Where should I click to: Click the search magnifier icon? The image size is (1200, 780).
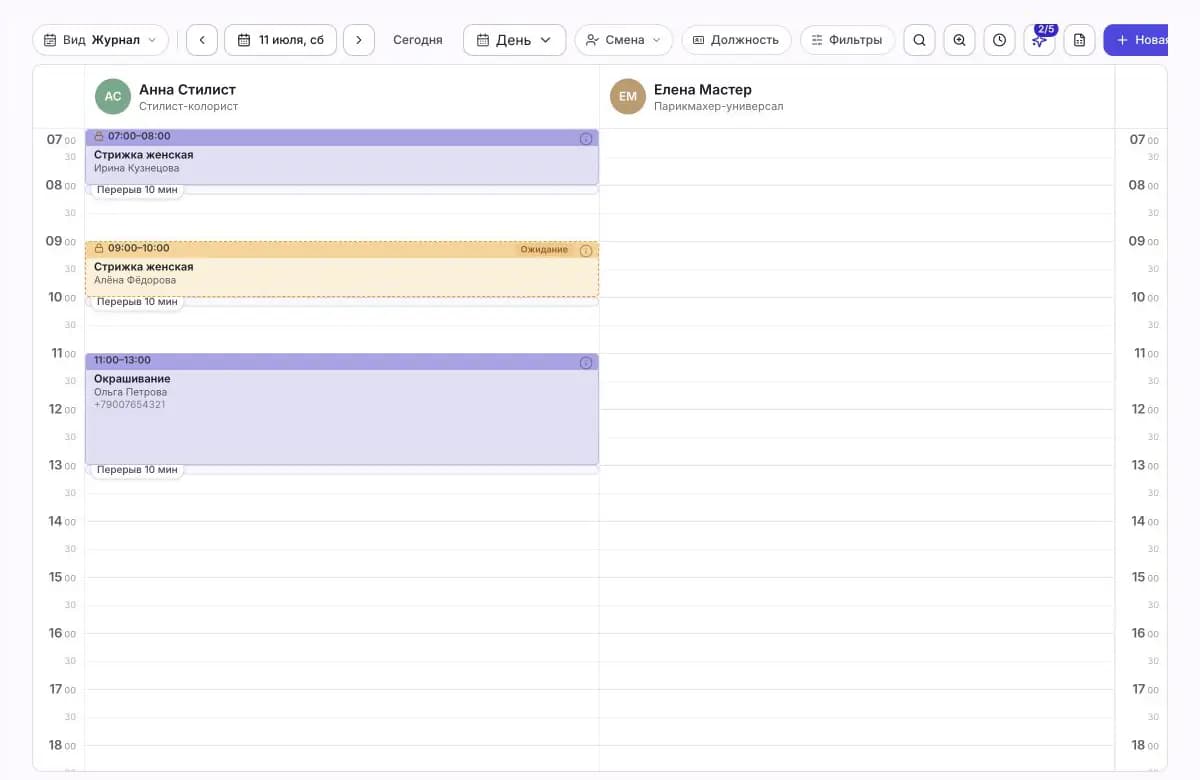[x=919, y=40]
